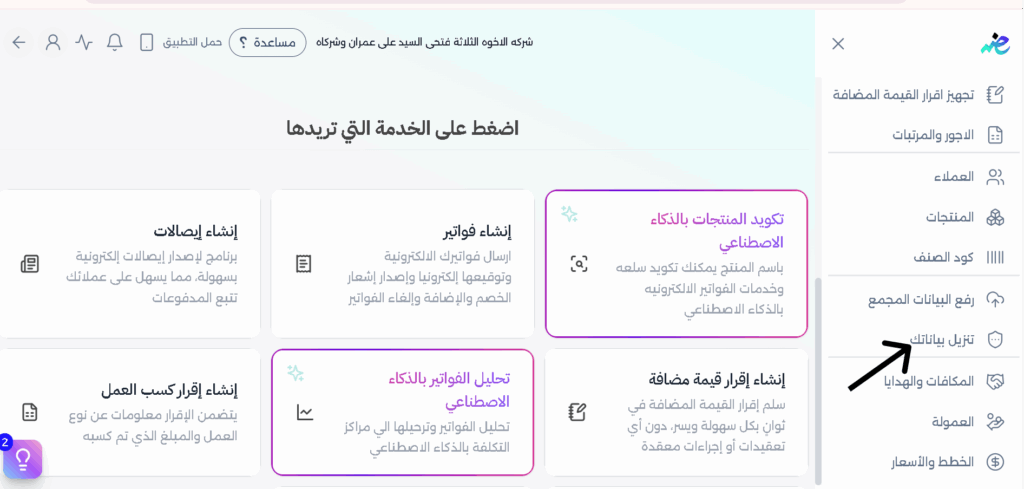Viewport: 1024px width, 489px height.
Task: Click the app logo in the sidebar
Action: click(994, 44)
